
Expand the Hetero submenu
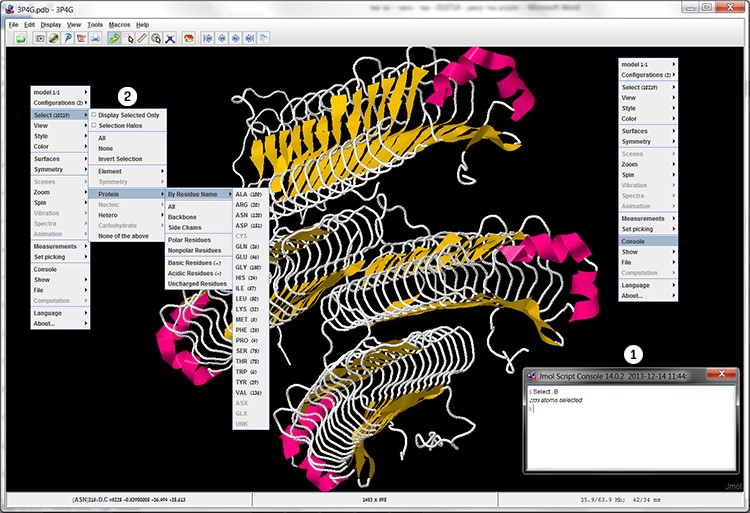point(128,215)
